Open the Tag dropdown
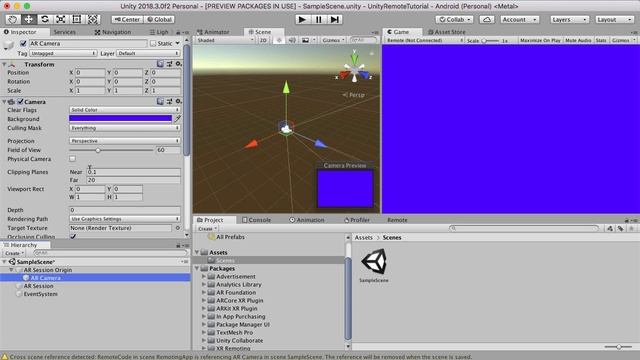The width and height of the screenshot is (640, 360). (x=63, y=53)
